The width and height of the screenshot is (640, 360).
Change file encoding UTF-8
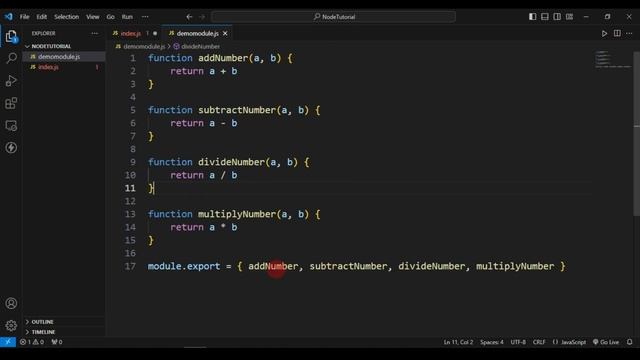(518, 342)
